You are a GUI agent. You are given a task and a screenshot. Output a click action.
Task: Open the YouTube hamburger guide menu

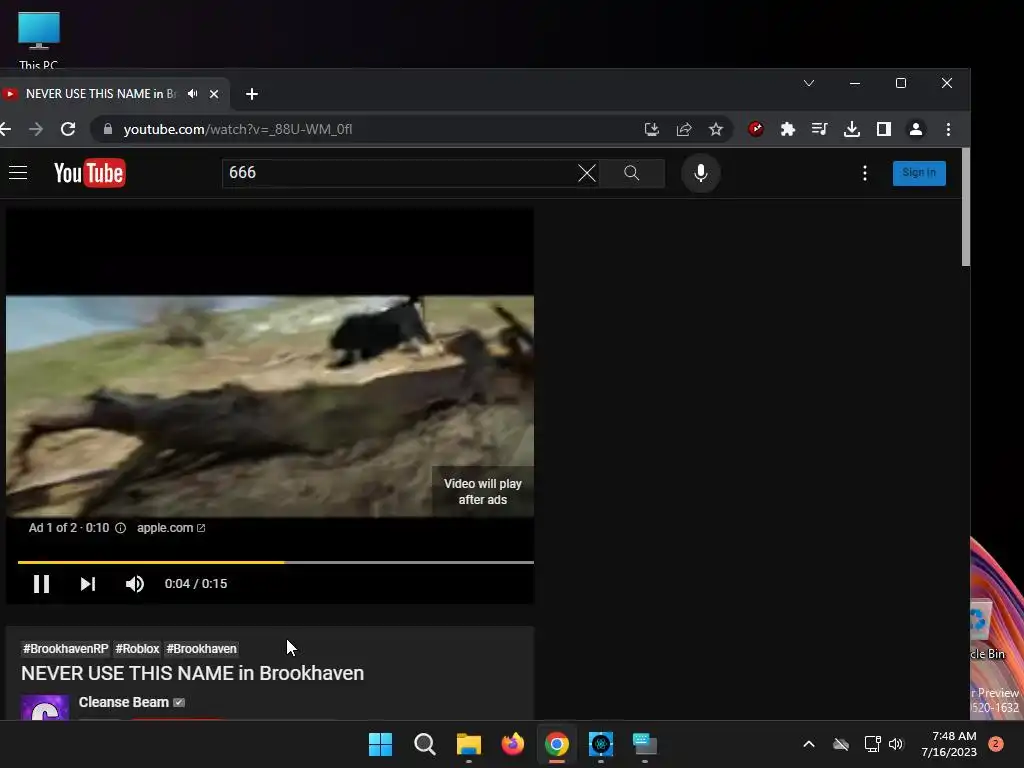(x=18, y=173)
